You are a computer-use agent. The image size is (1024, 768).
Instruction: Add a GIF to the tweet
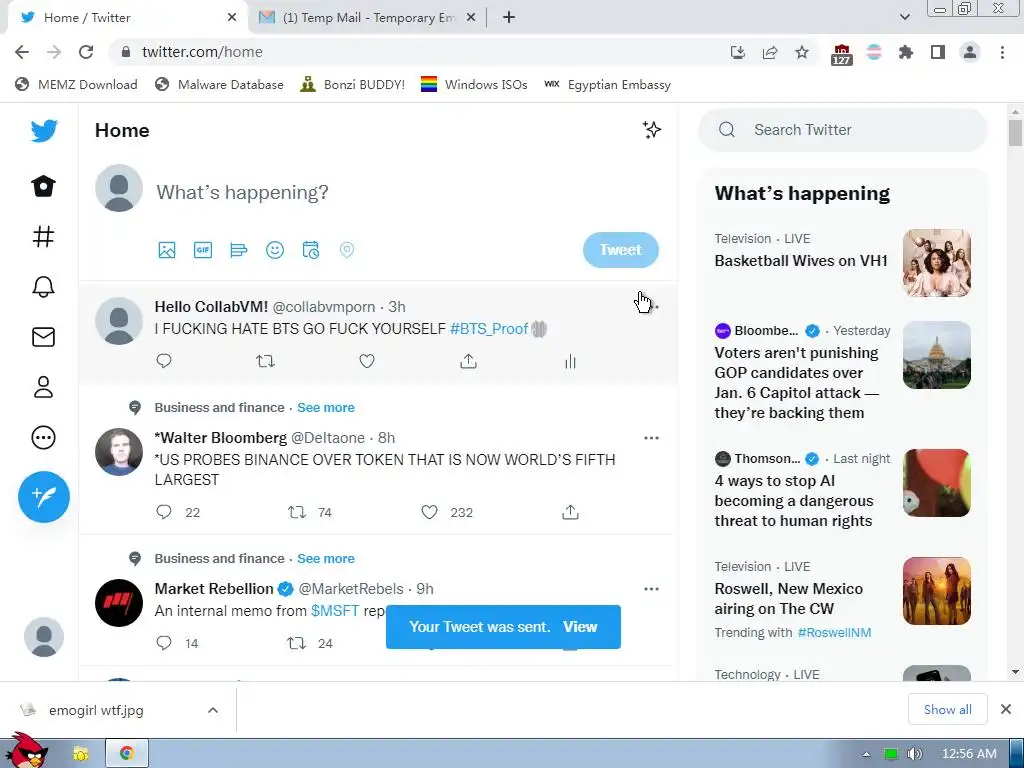203,250
